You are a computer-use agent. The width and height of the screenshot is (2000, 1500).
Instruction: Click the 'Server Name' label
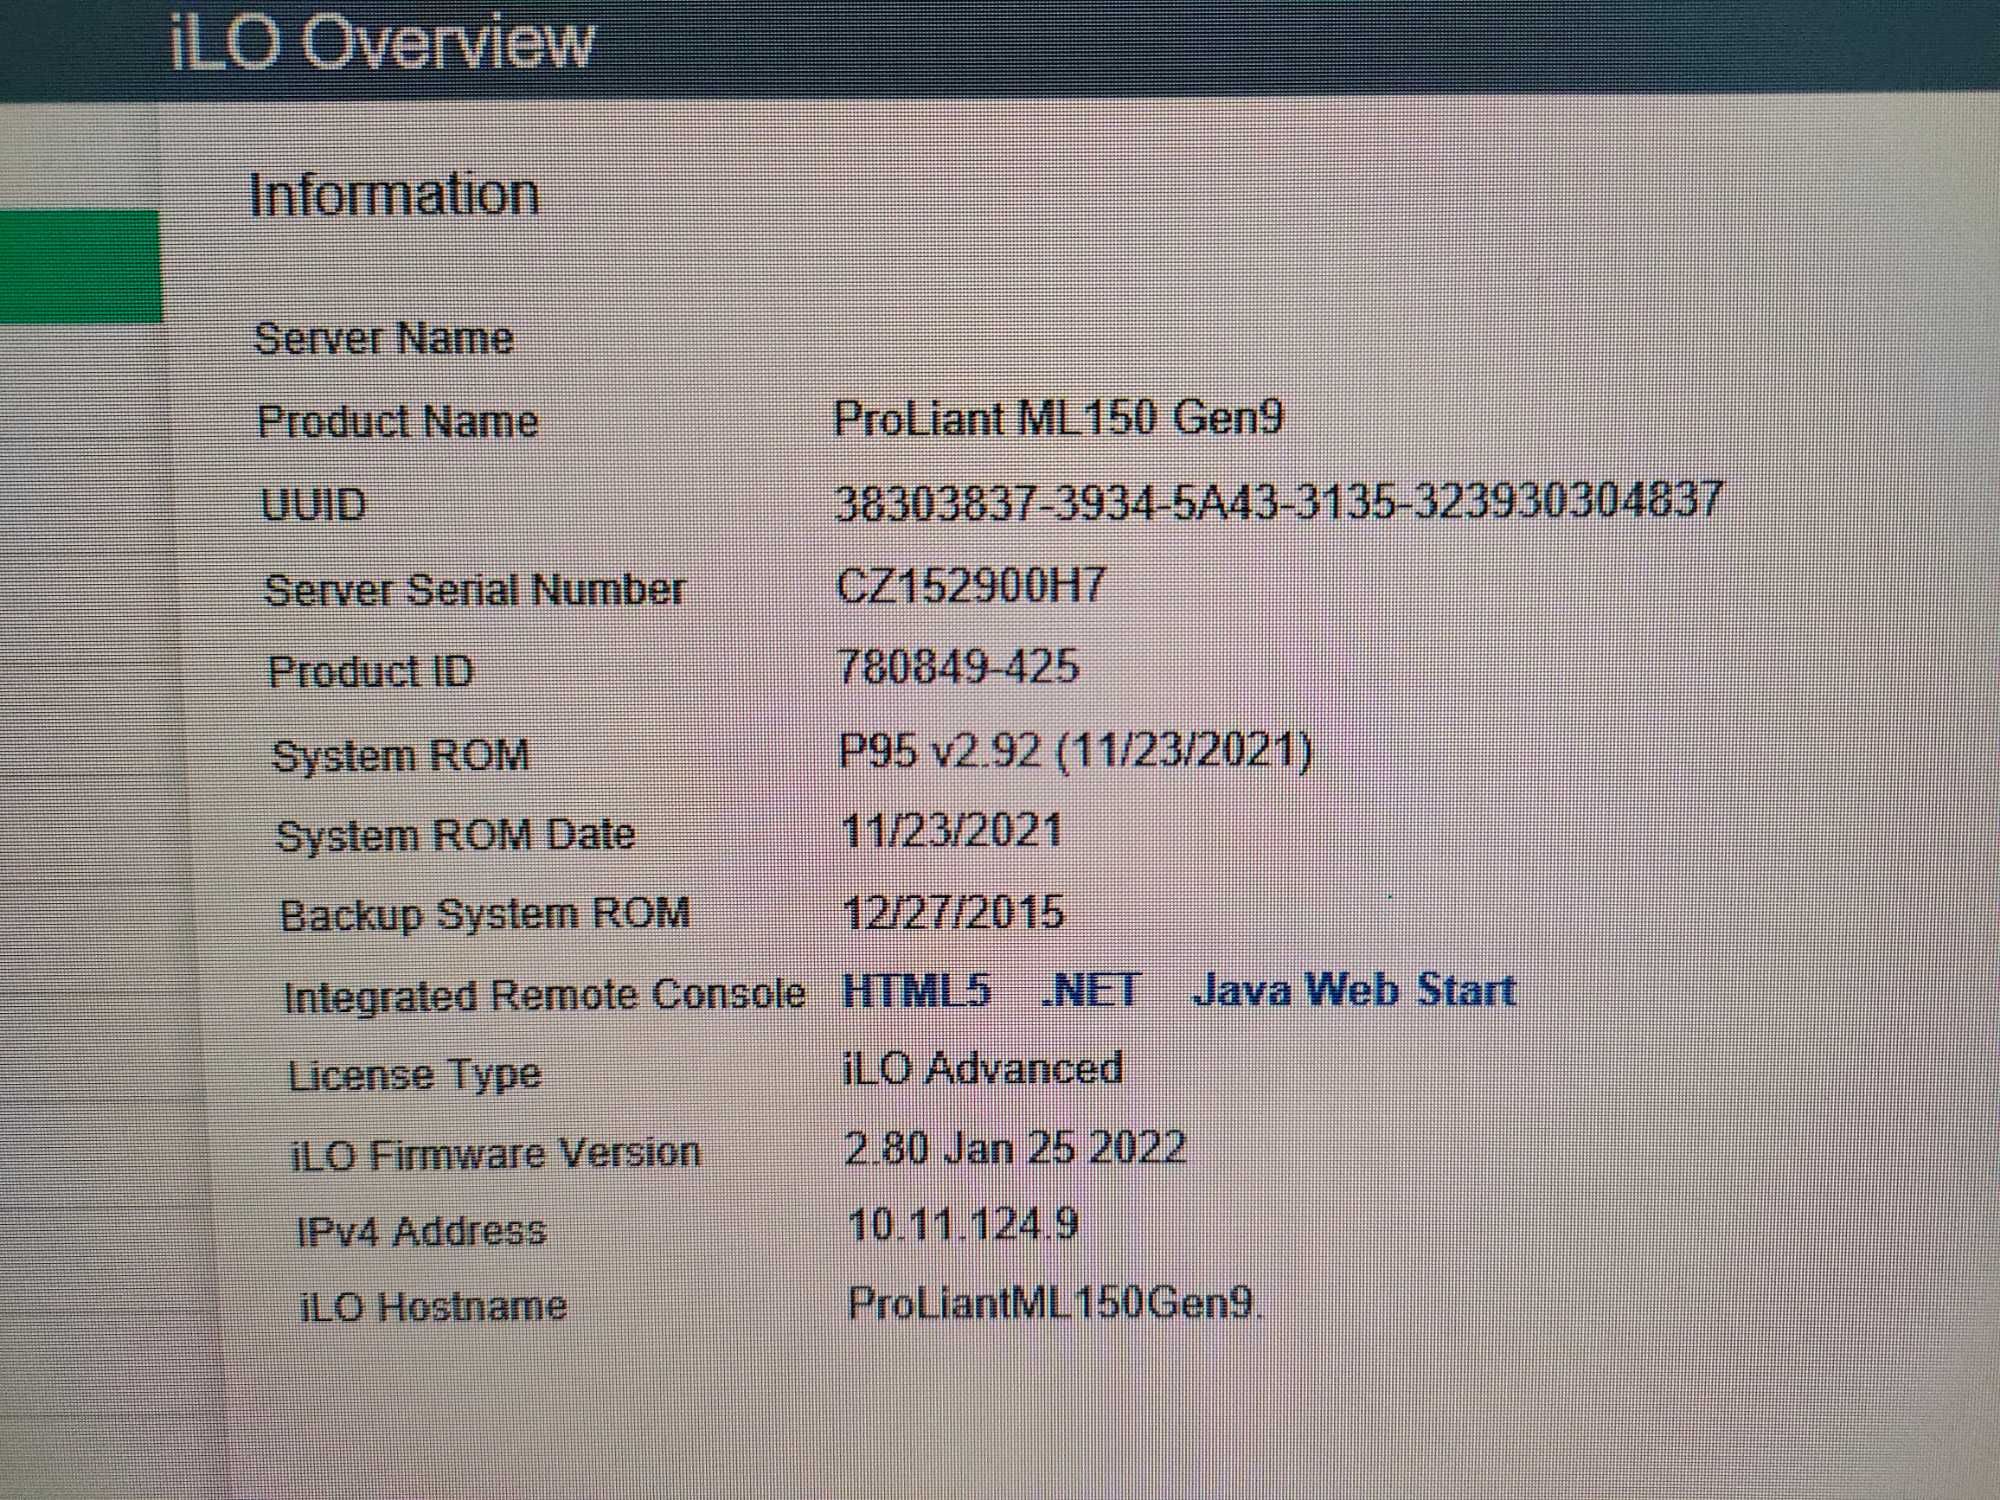384,338
